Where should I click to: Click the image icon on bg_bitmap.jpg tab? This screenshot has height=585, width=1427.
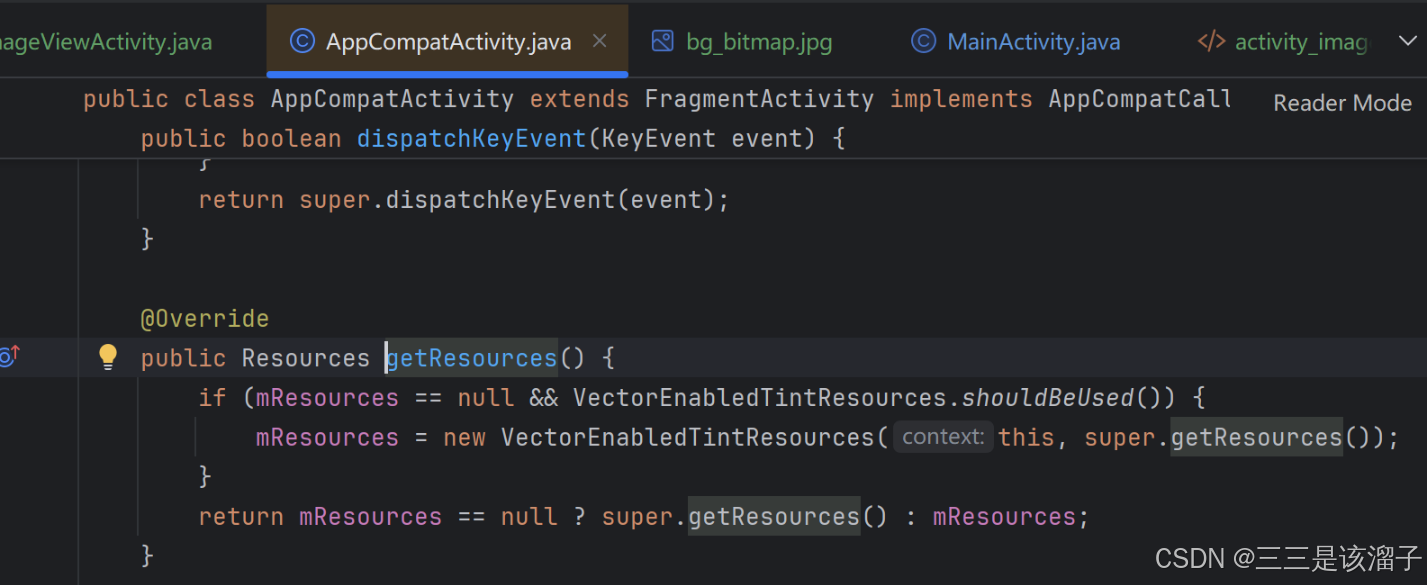click(x=662, y=41)
